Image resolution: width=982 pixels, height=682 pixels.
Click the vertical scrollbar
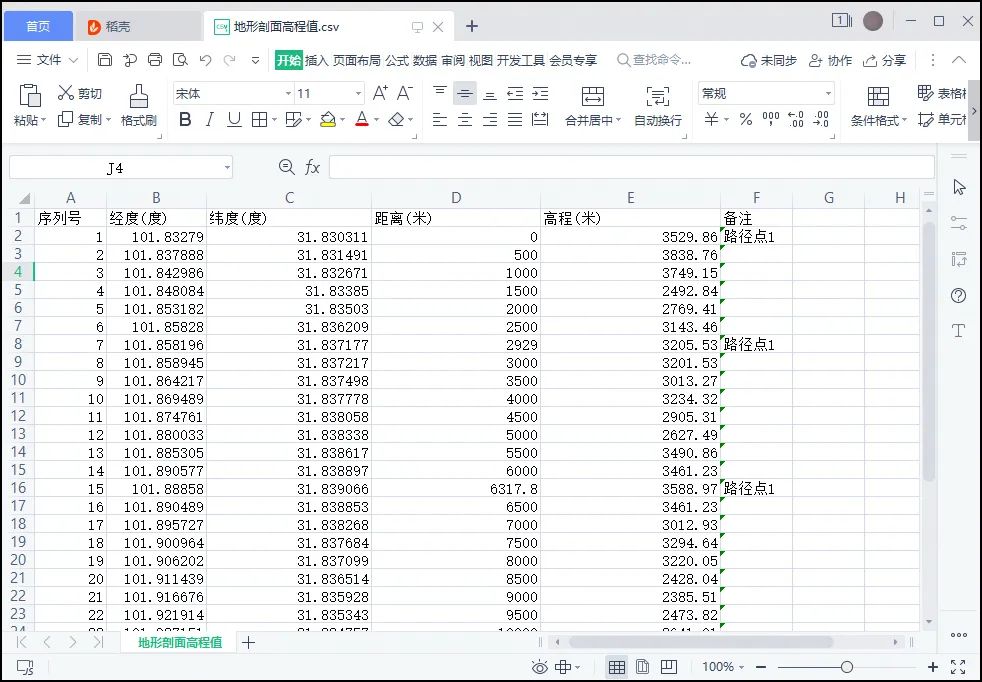pyautogui.click(x=929, y=351)
